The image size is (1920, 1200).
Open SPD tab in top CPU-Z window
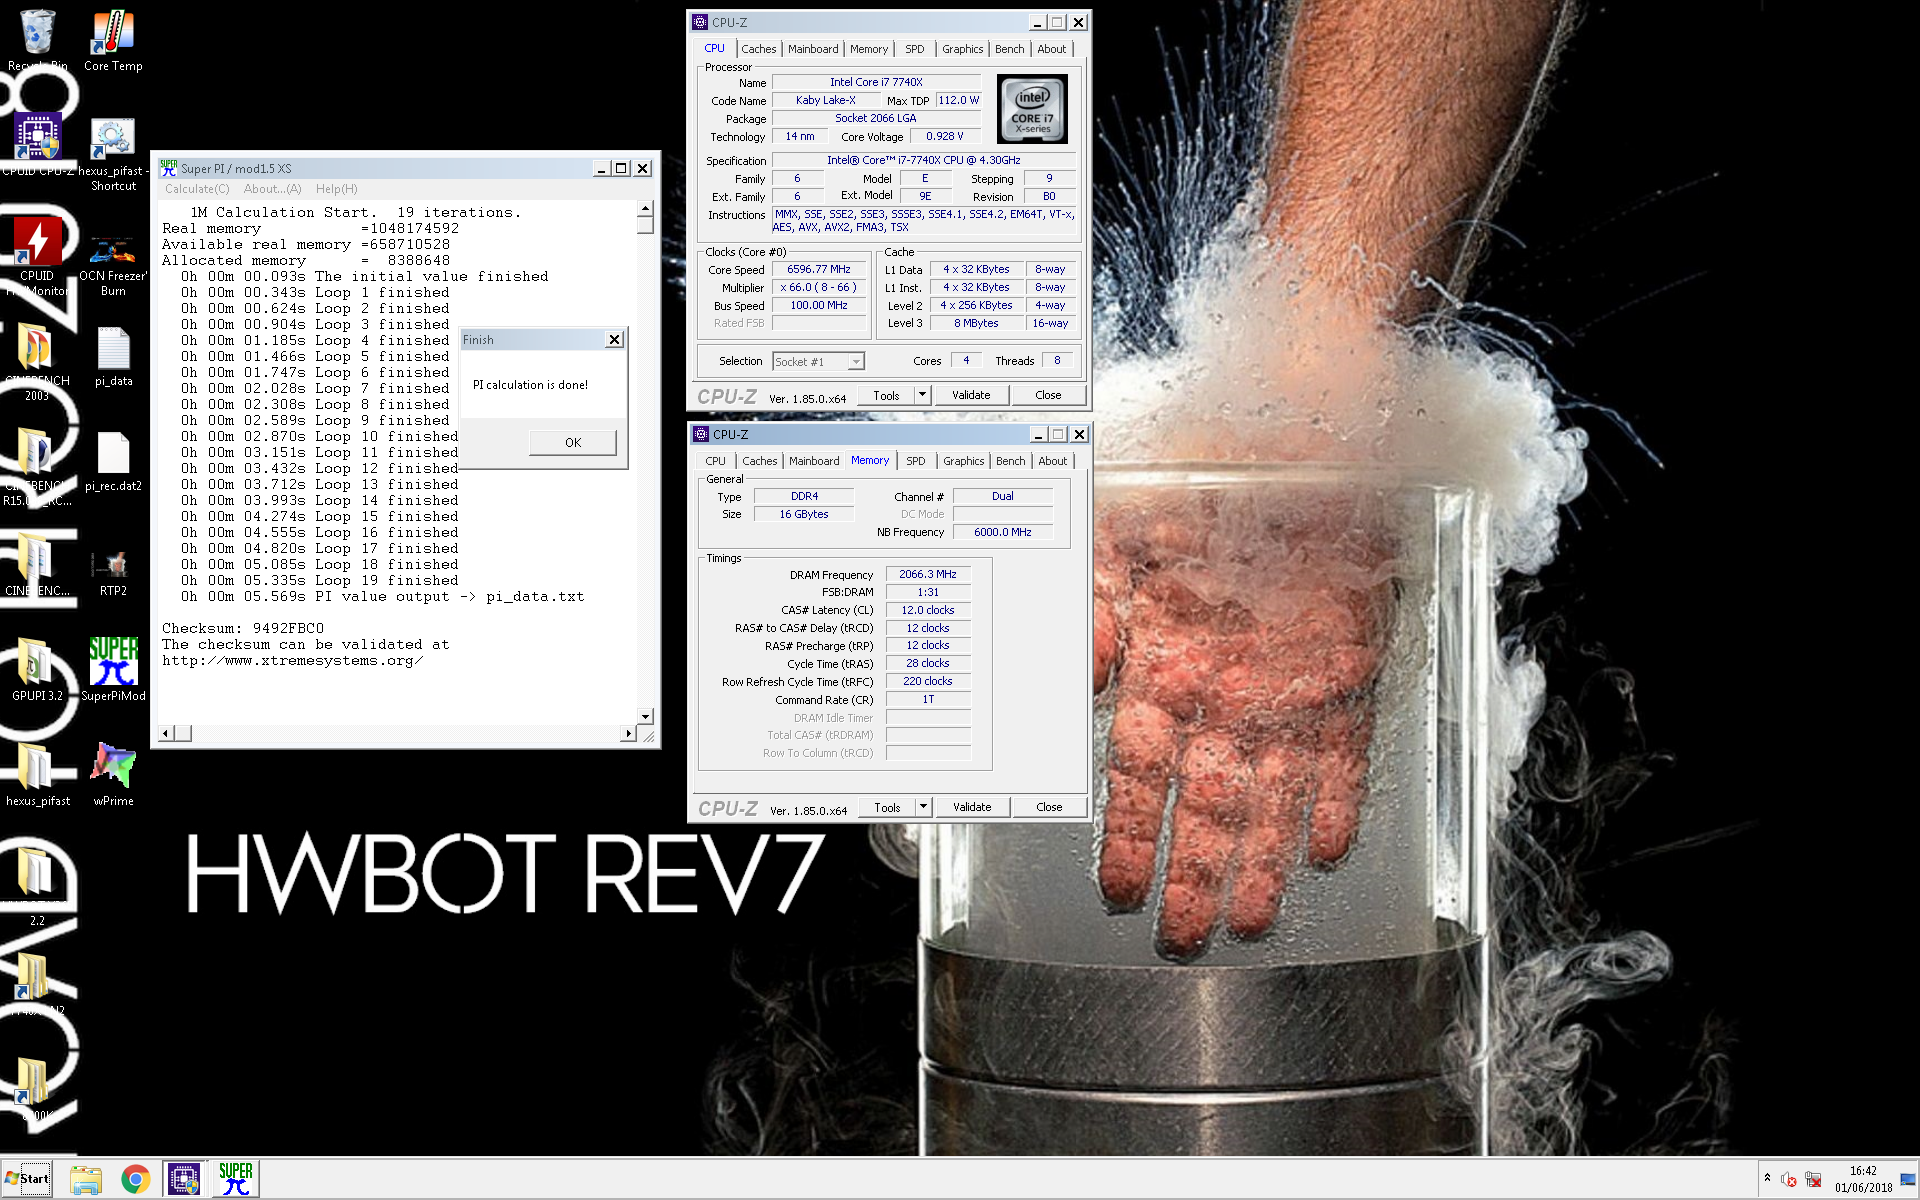click(x=915, y=49)
